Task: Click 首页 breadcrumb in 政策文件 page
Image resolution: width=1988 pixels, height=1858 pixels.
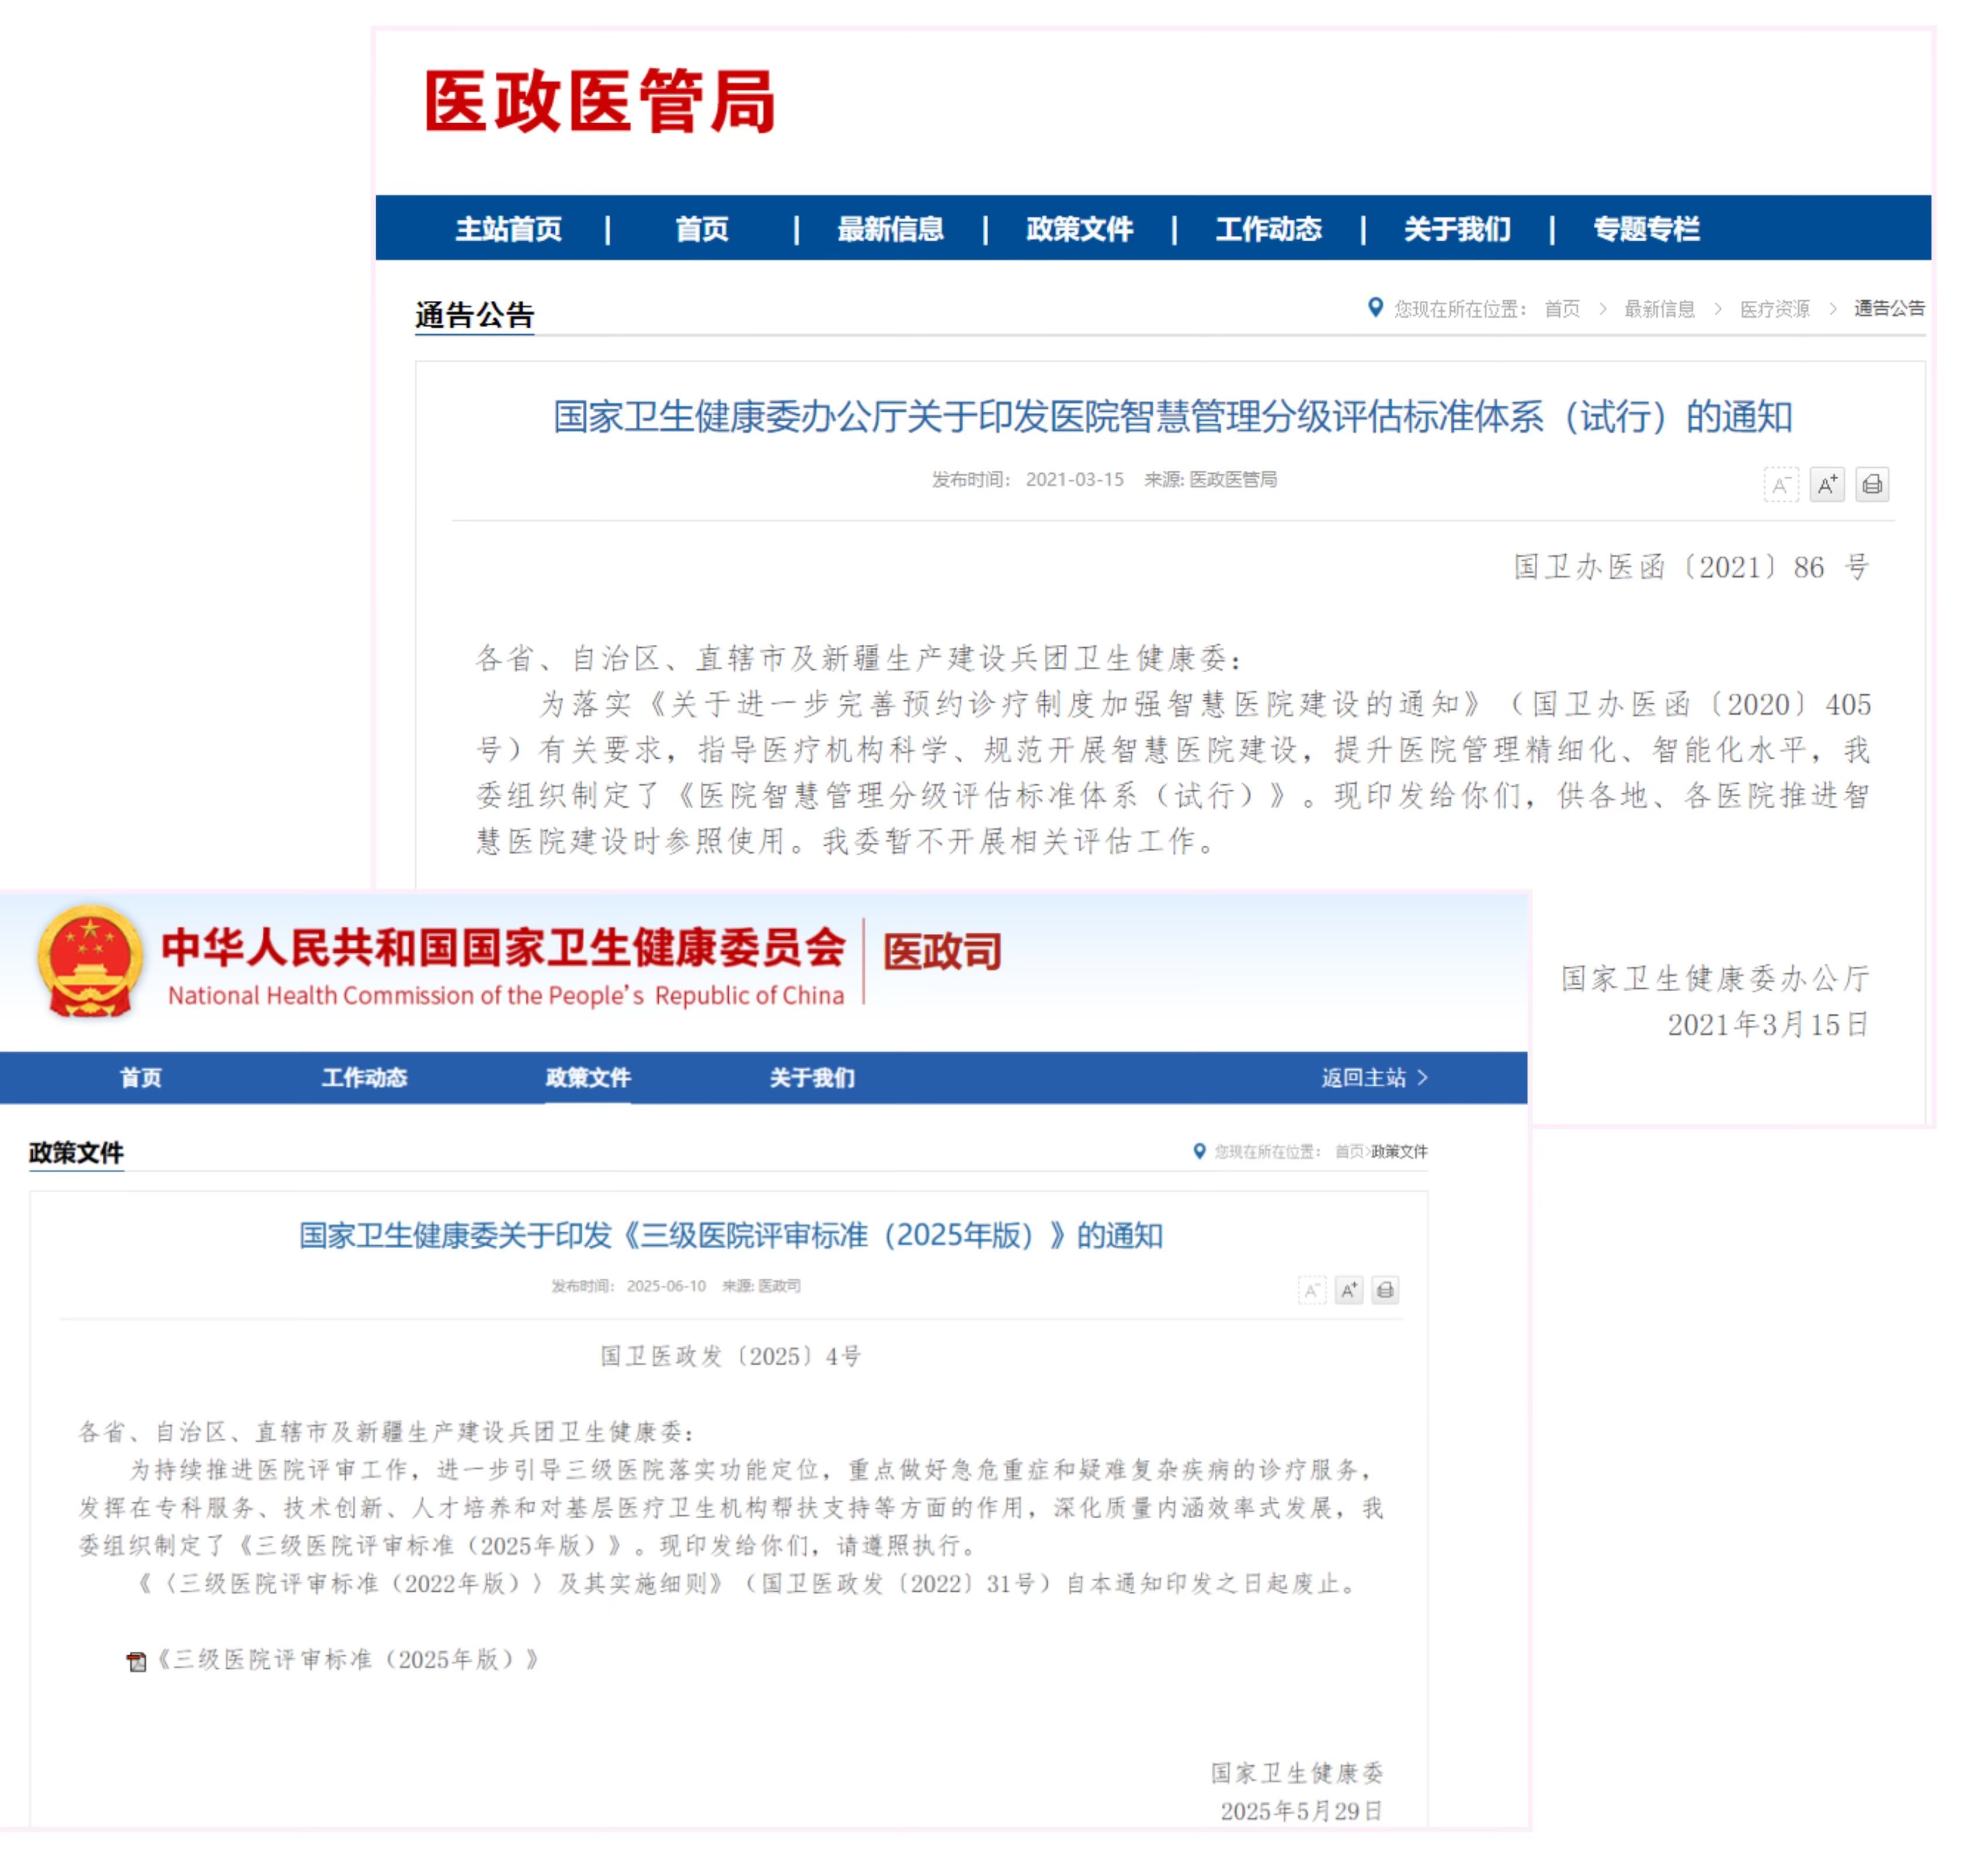Action: (1349, 1152)
